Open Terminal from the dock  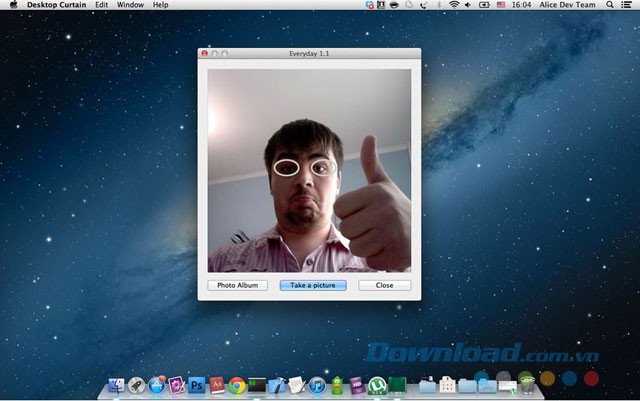click(257, 385)
